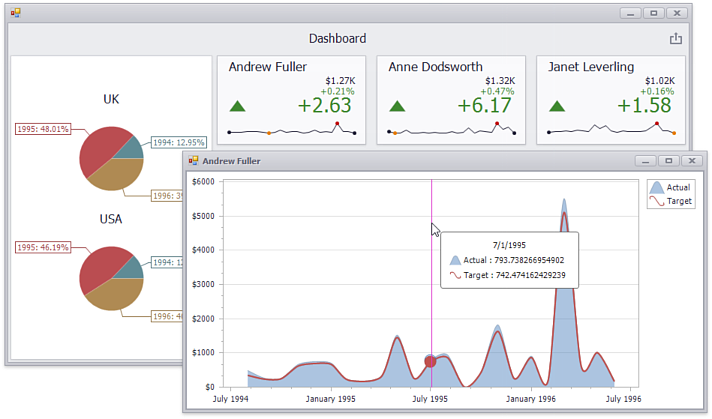Click the USA pie label 1995: 46.19%

click(x=43, y=247)
